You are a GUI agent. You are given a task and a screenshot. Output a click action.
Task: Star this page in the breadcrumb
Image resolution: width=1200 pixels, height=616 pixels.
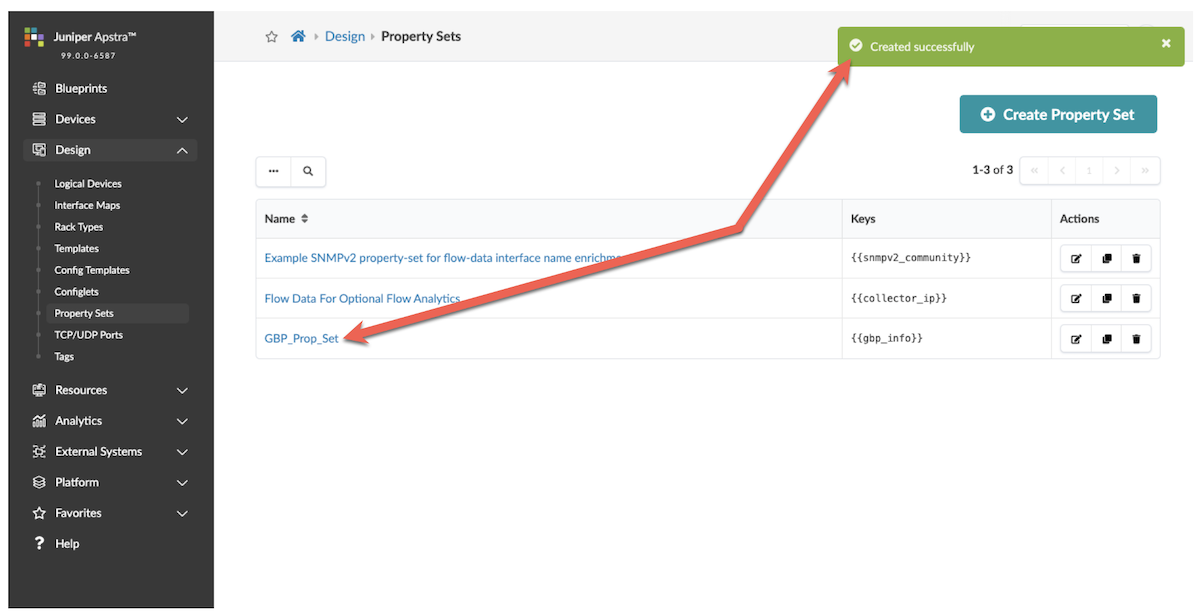[x=271, y=36]
